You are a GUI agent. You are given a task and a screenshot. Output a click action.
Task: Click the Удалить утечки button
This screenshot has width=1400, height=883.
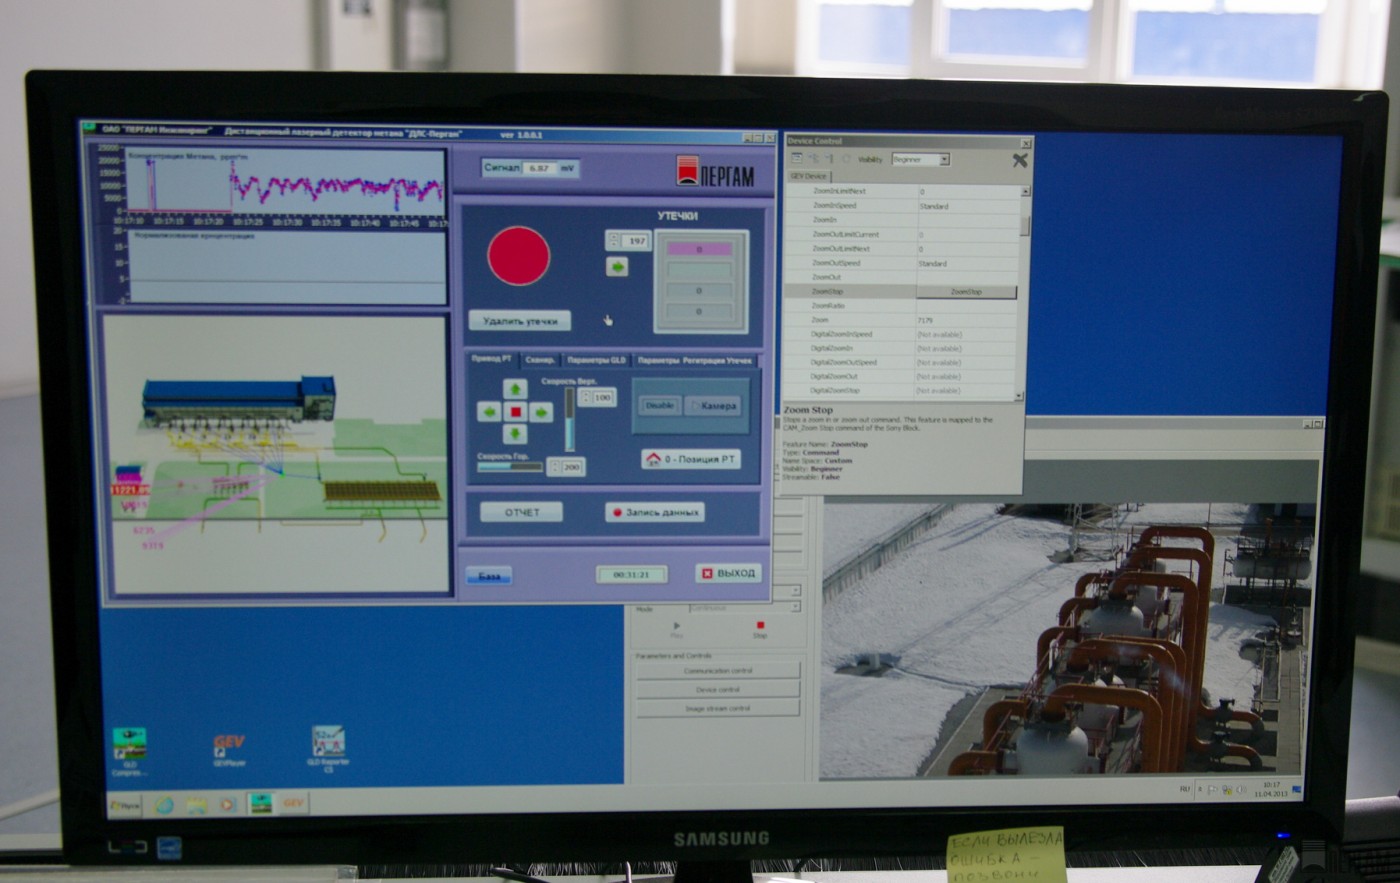point(520,321)
